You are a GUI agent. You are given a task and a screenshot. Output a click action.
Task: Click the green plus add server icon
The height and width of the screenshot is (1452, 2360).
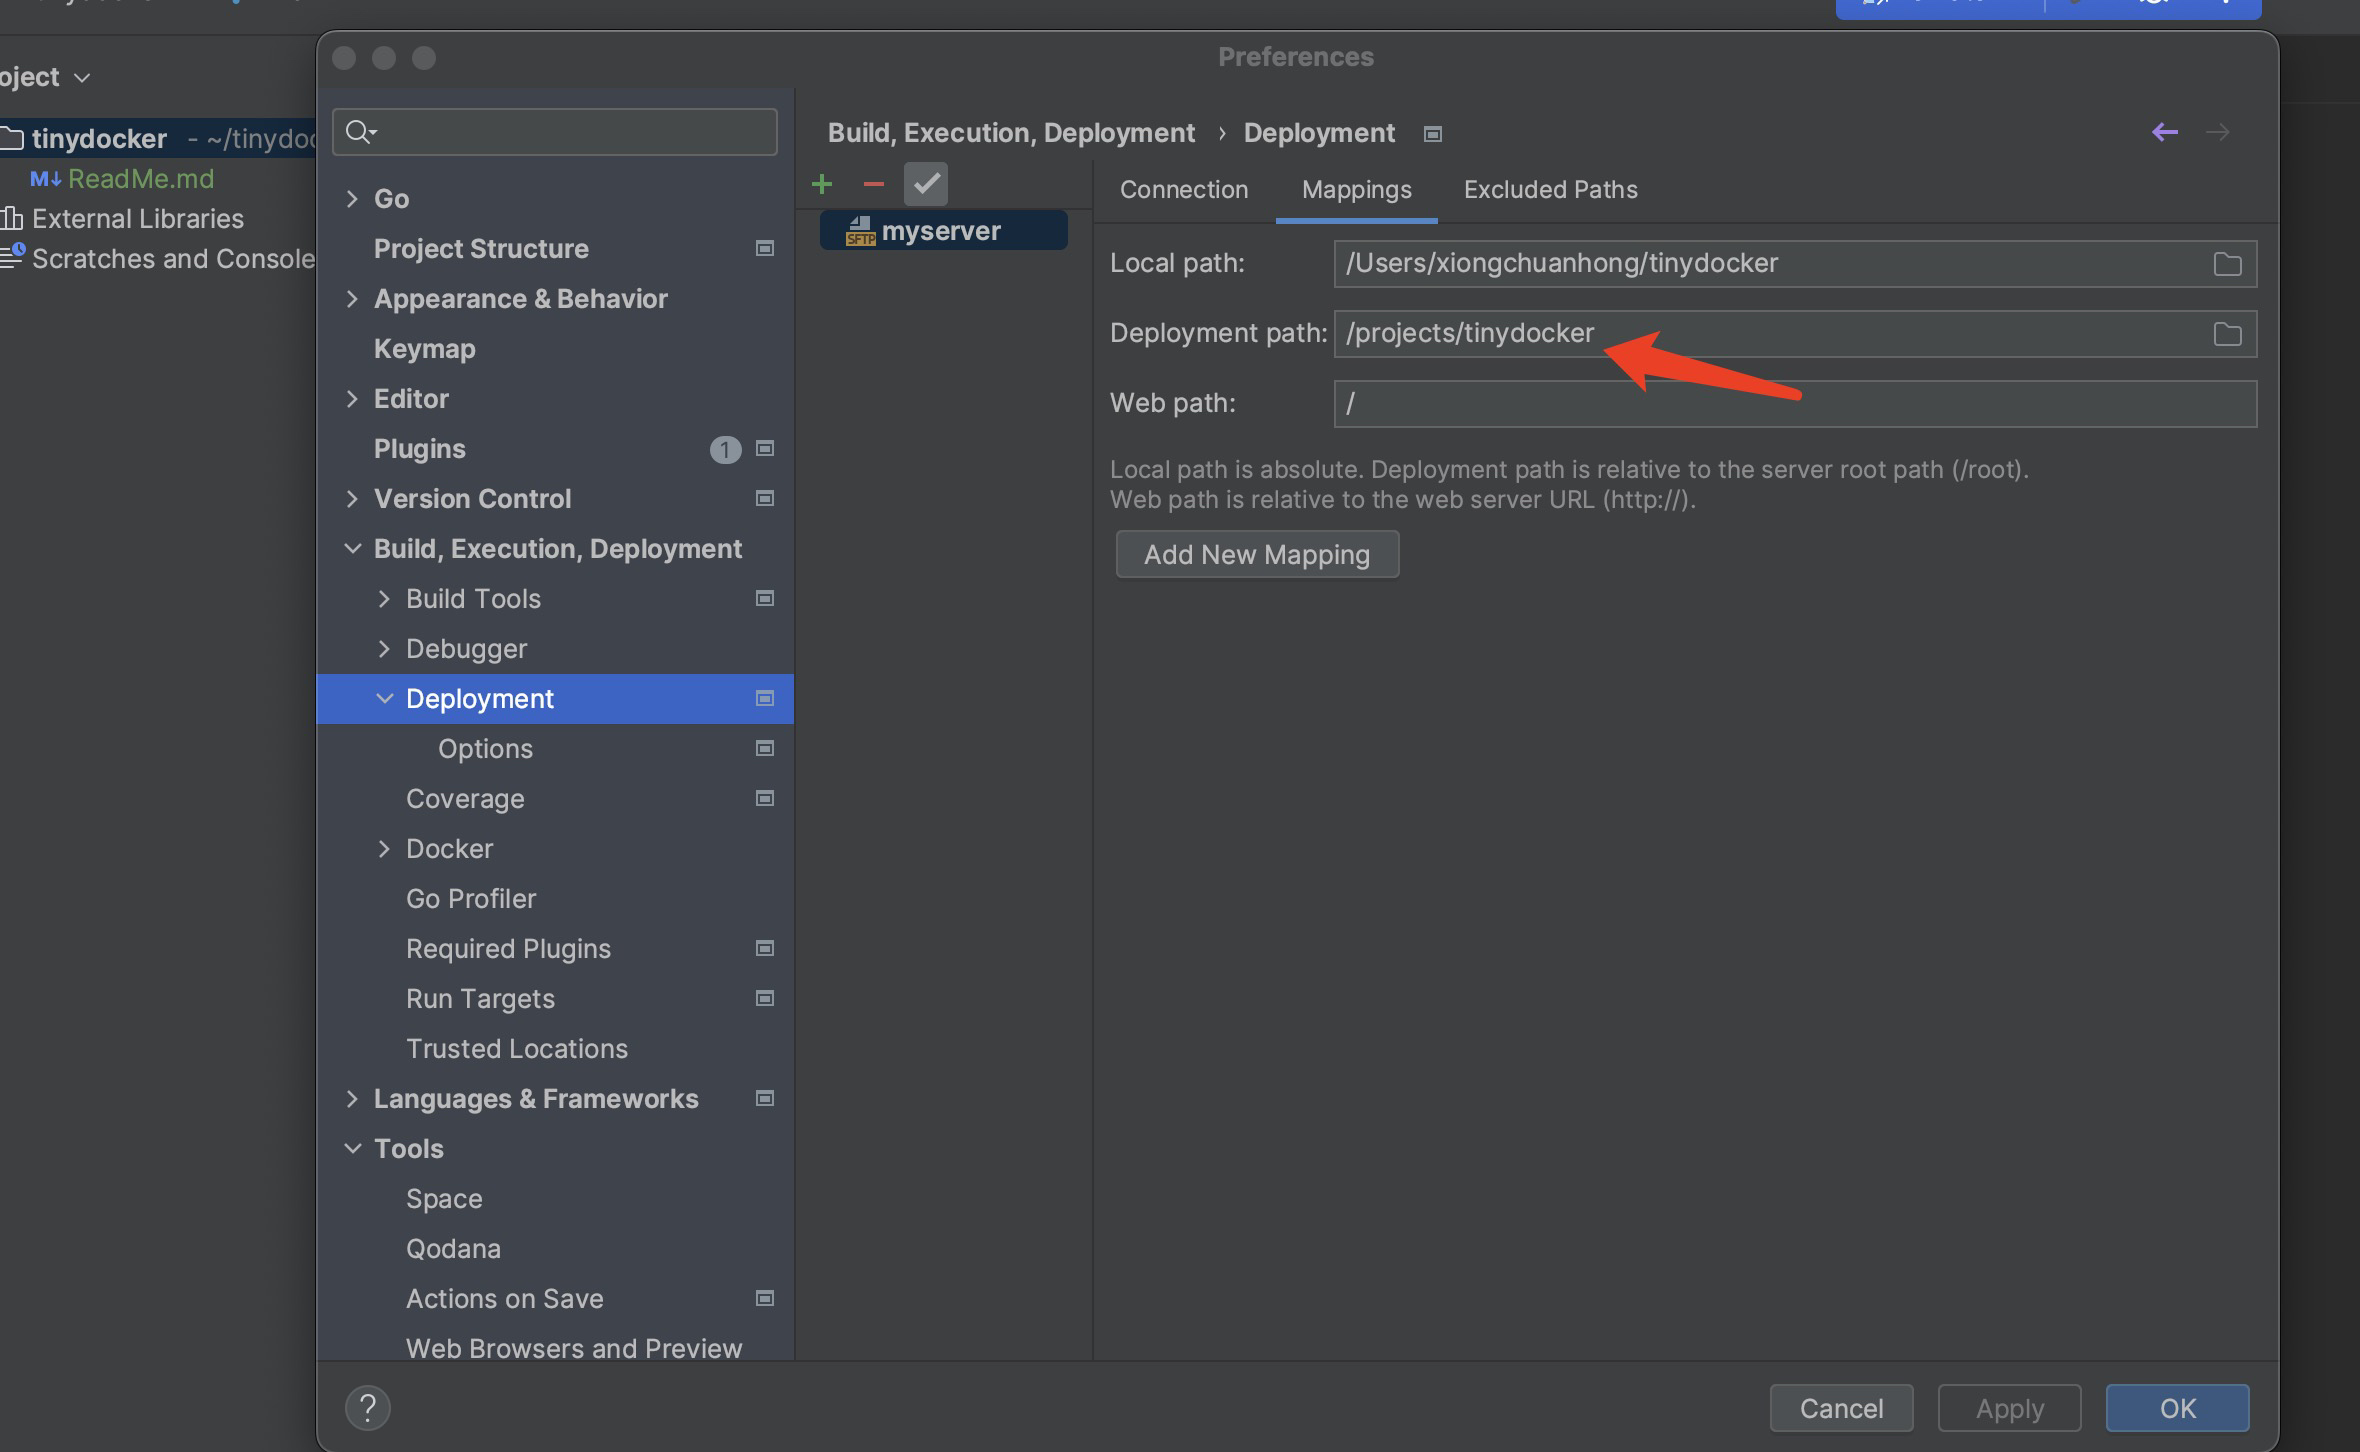(822, 184)
